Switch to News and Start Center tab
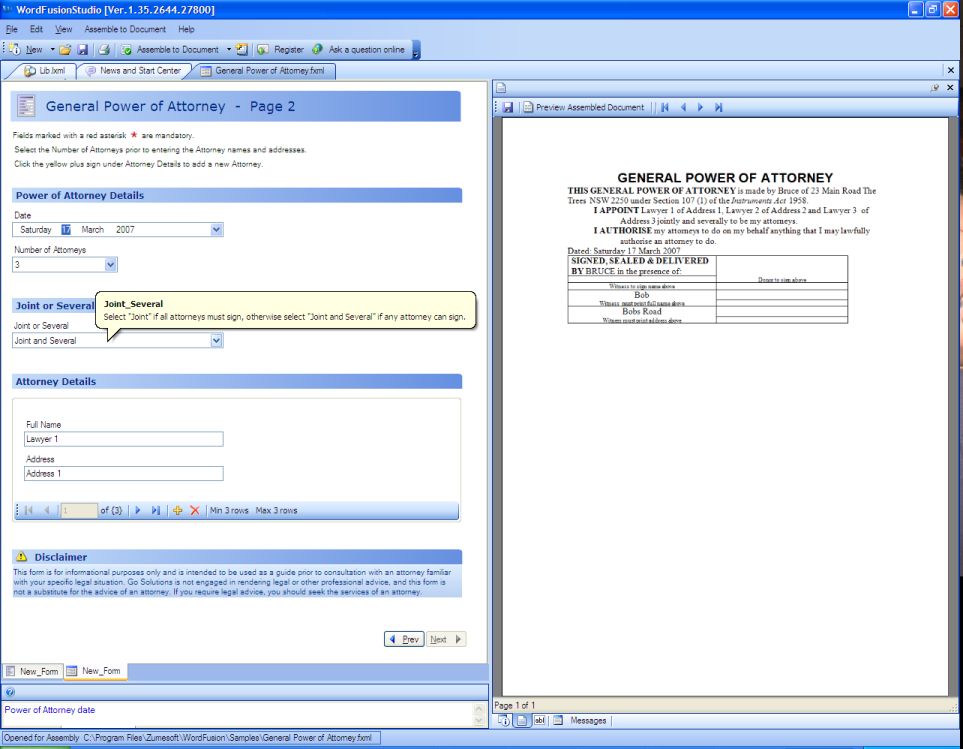 coord(134,71)
